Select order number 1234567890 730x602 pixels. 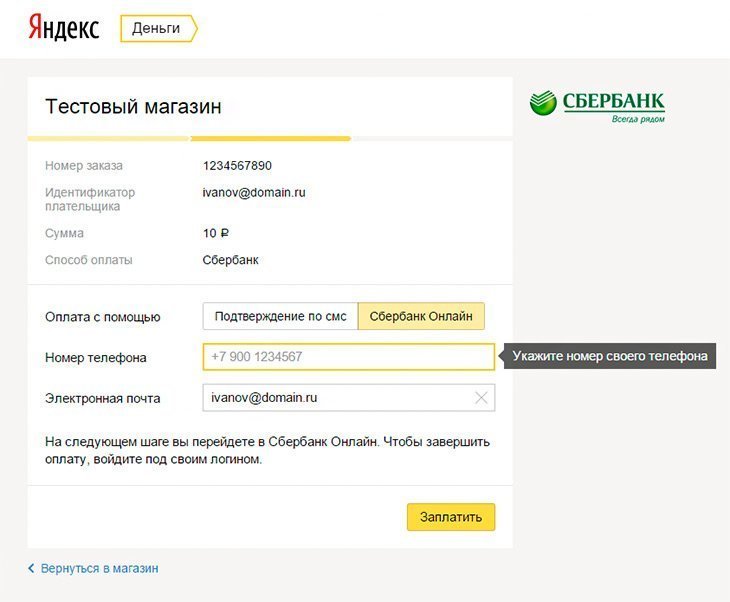coord(237,165)
